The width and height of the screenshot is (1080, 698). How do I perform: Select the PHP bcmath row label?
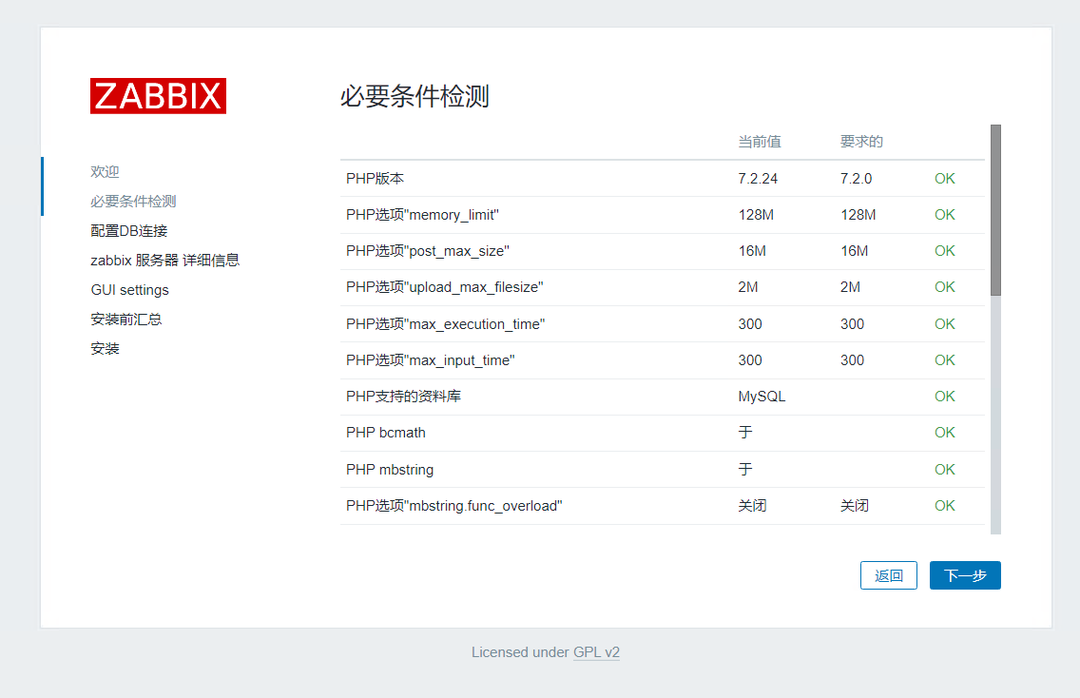386,433
